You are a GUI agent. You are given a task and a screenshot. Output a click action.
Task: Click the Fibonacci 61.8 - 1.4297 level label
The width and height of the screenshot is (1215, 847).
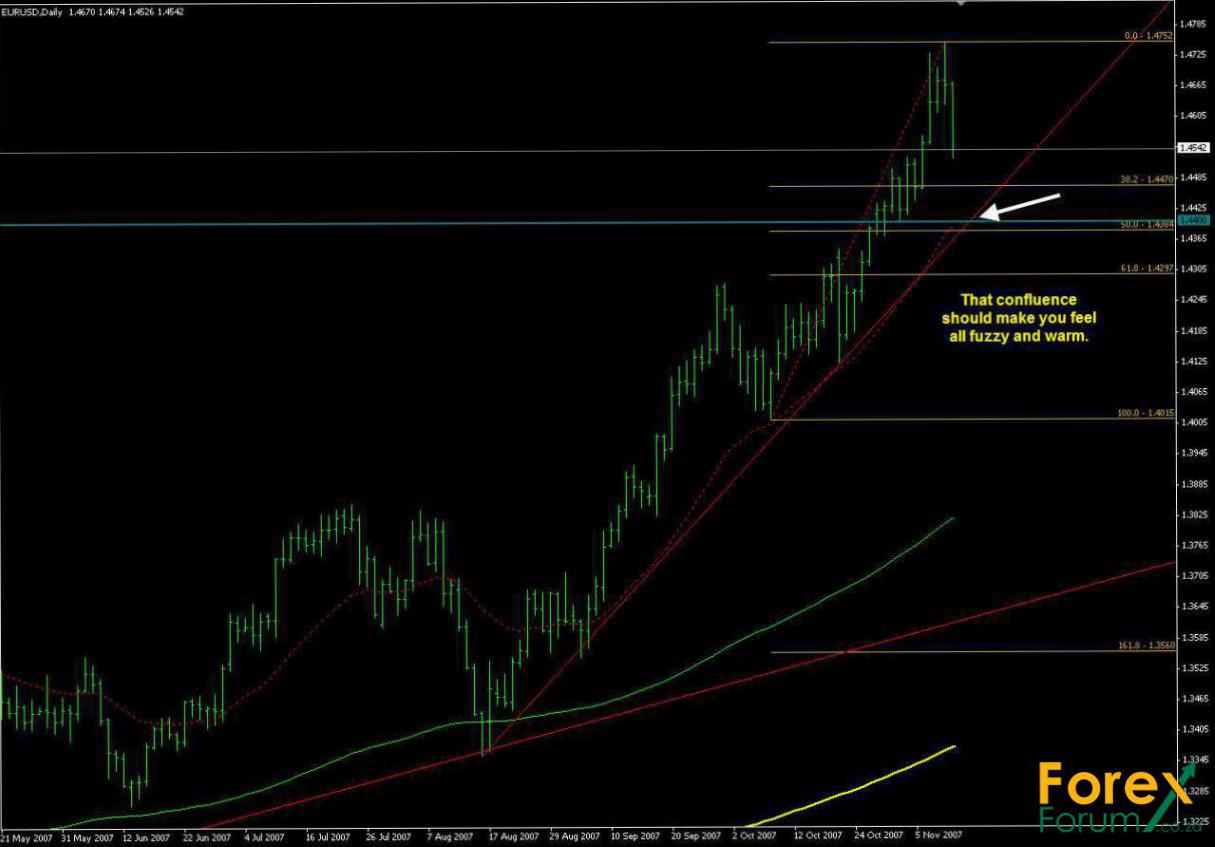[x=1146, y=269]
